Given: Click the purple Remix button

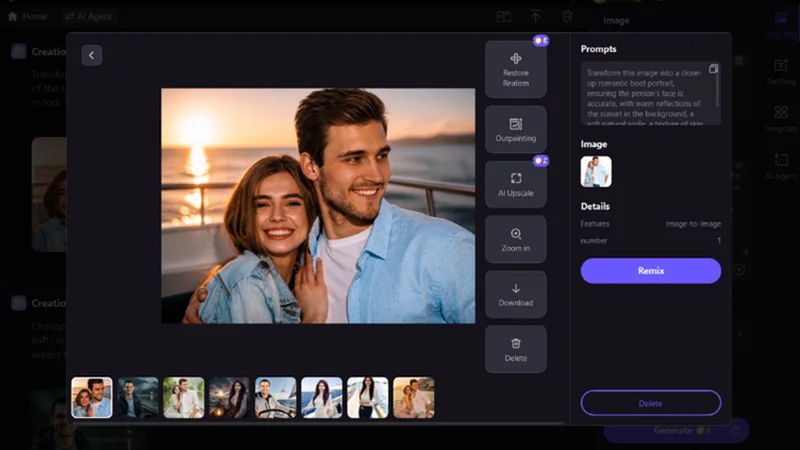Looking at the screenshot, I should point(651,271).
